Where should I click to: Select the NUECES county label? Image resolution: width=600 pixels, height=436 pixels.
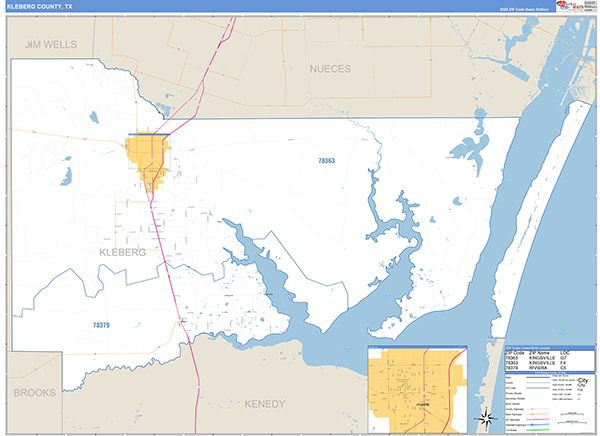pos(330,69)
